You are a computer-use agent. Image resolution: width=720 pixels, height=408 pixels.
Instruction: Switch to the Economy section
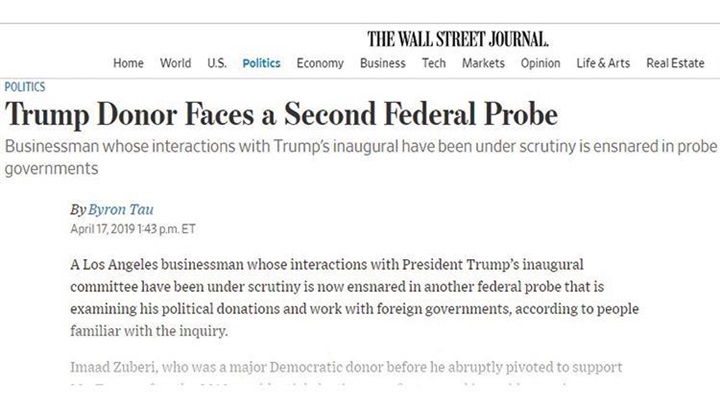click(x=320, y=63)
